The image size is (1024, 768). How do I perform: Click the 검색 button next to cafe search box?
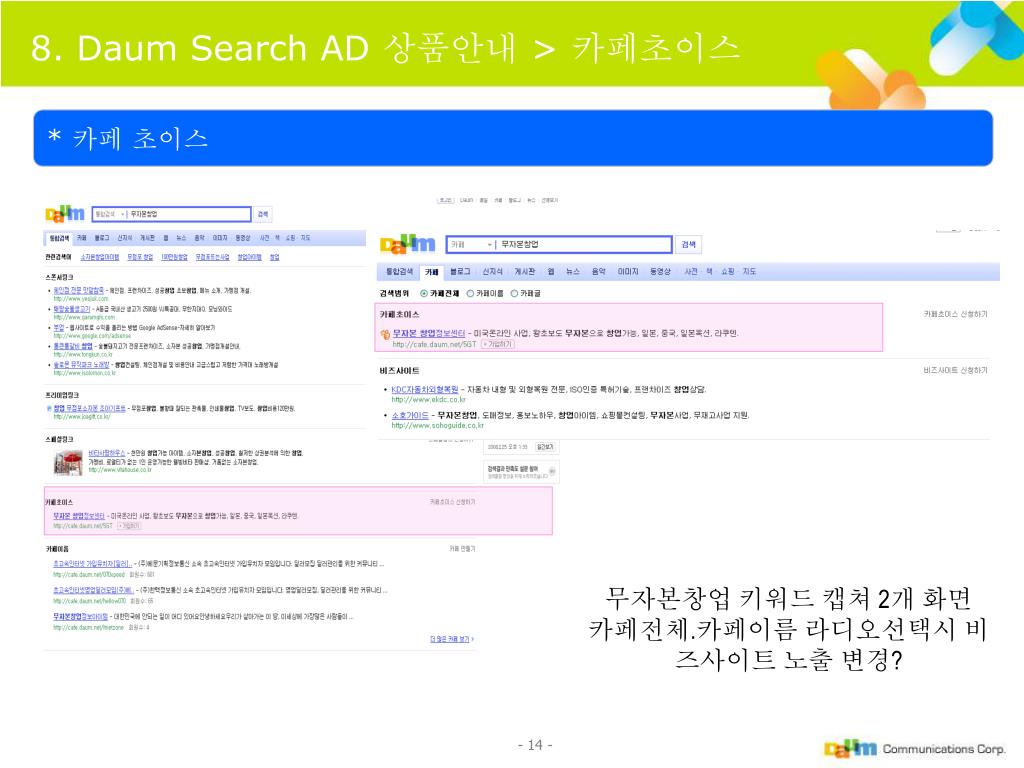(x=688, y=244)
